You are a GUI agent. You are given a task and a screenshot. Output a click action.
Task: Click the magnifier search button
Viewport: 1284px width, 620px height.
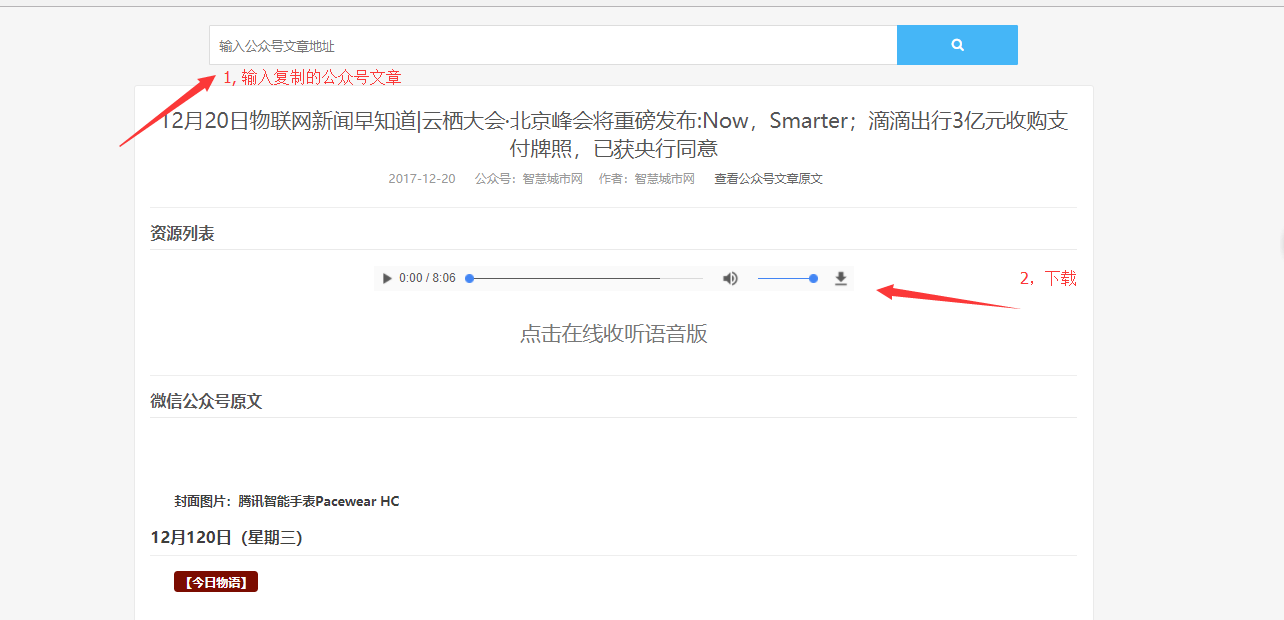[x=957, y=45]
